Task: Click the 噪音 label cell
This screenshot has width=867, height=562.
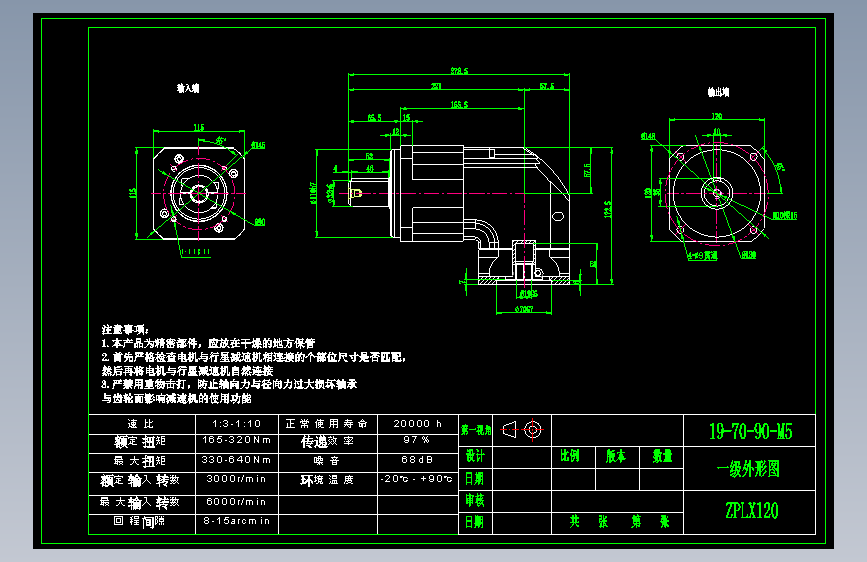Action: tap(327, 462)
